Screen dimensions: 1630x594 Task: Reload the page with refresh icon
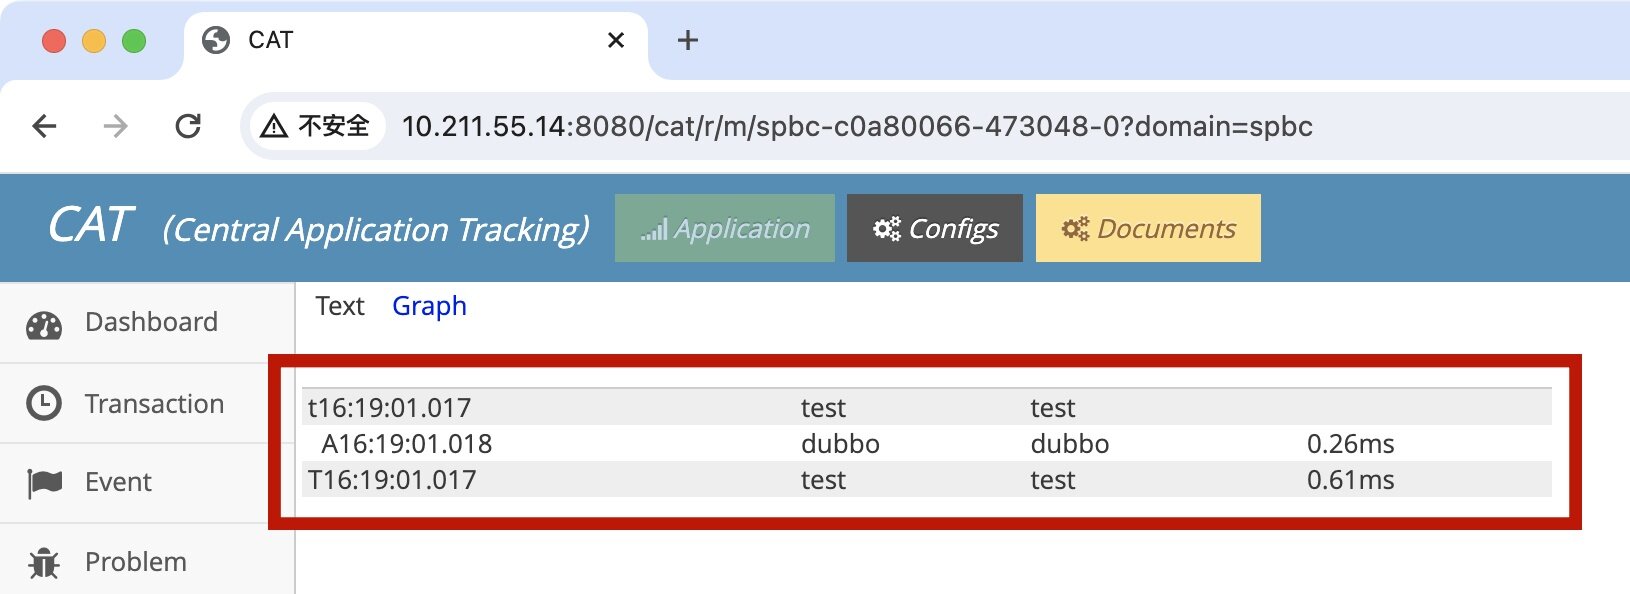[x=188, y=126]
